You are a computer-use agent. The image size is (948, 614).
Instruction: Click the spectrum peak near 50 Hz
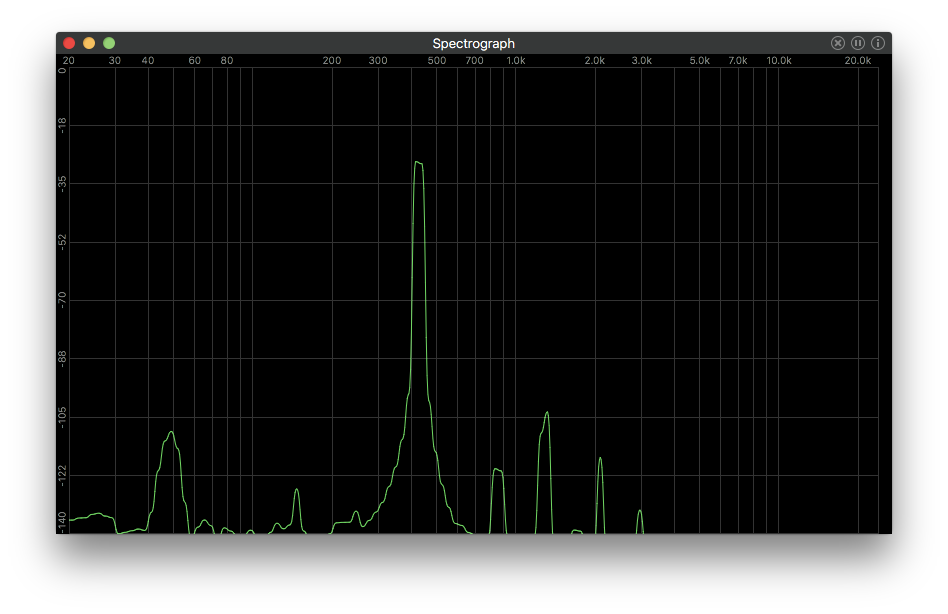pos(171,433)
